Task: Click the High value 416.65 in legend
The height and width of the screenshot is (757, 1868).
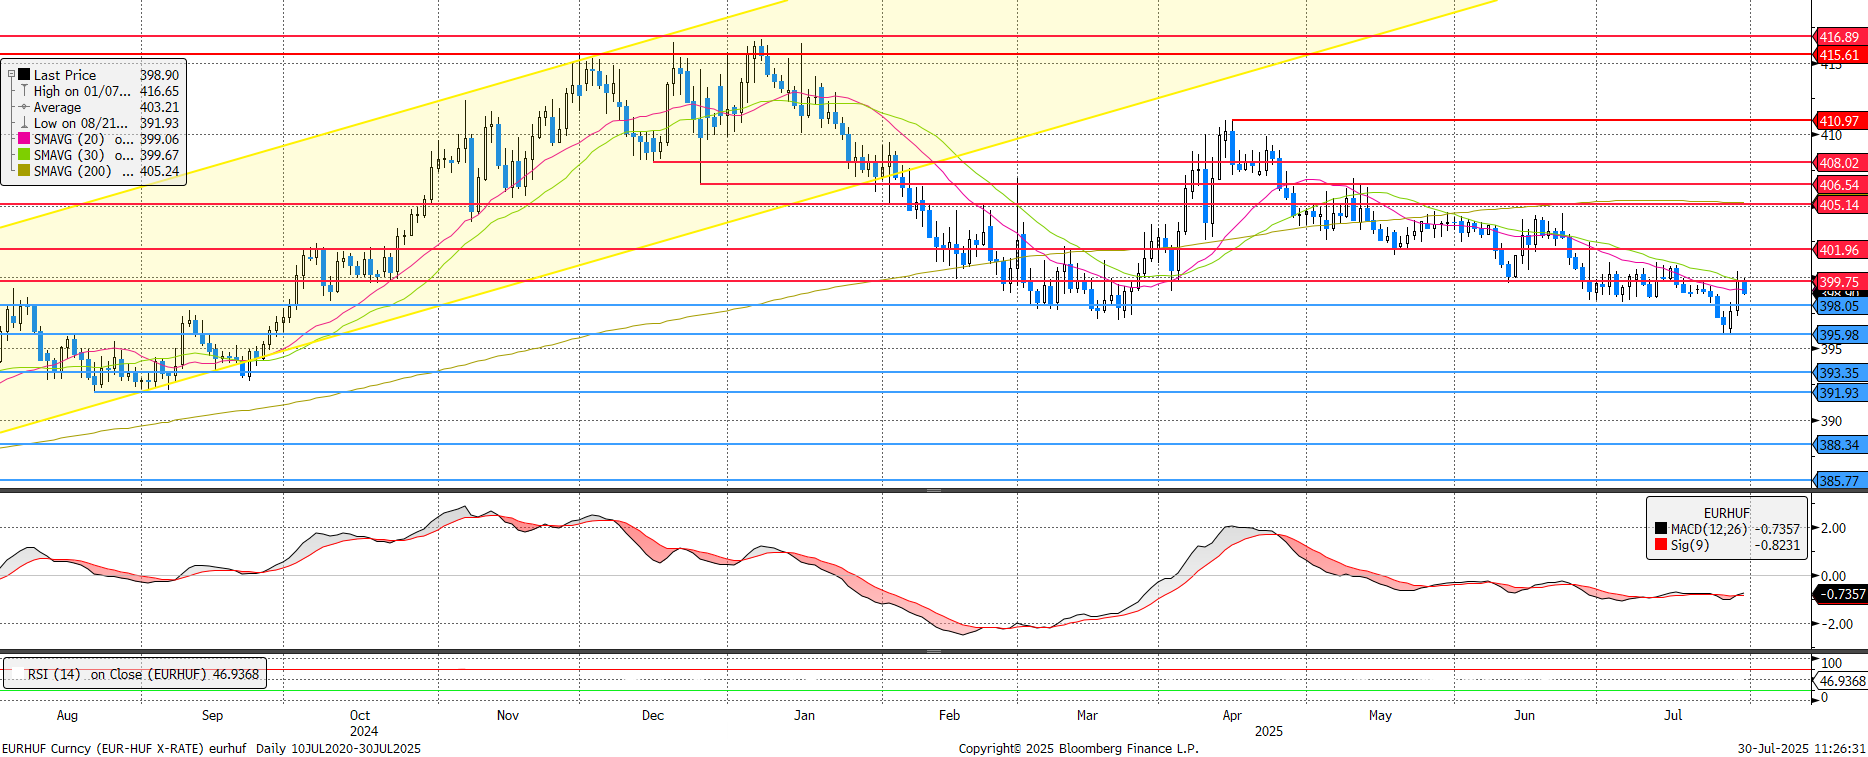Action: click(x=159, y=91)
